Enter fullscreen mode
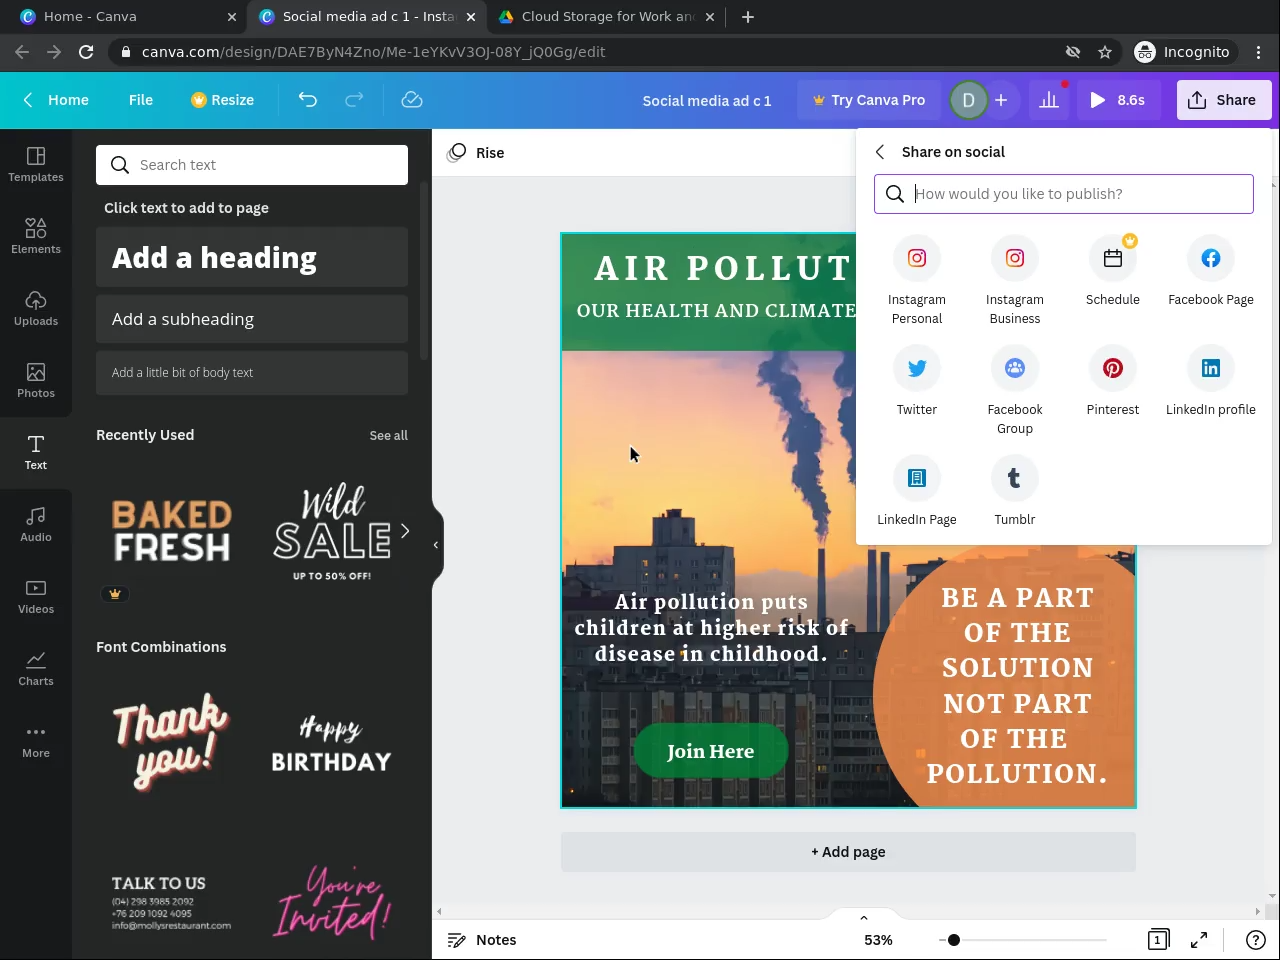1280x960 pixels. pos(1199,940)
